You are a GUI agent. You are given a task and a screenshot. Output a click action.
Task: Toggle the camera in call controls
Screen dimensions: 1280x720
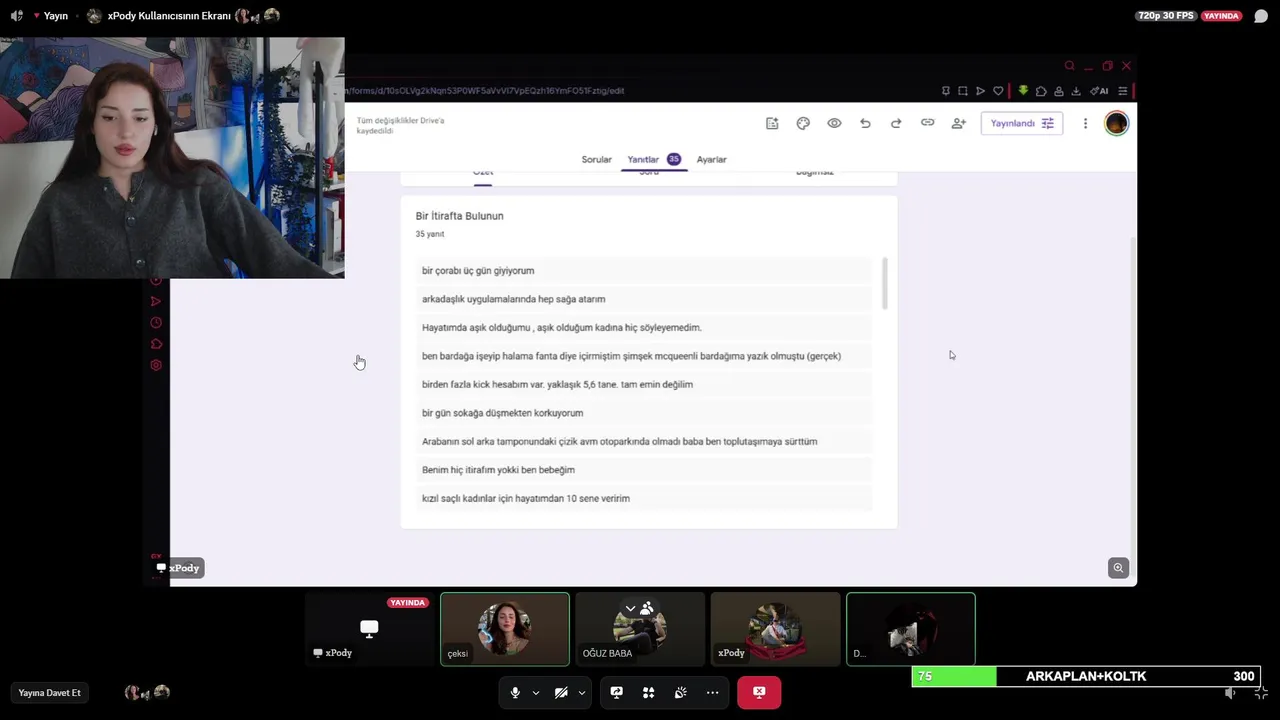tap(561, 692)
